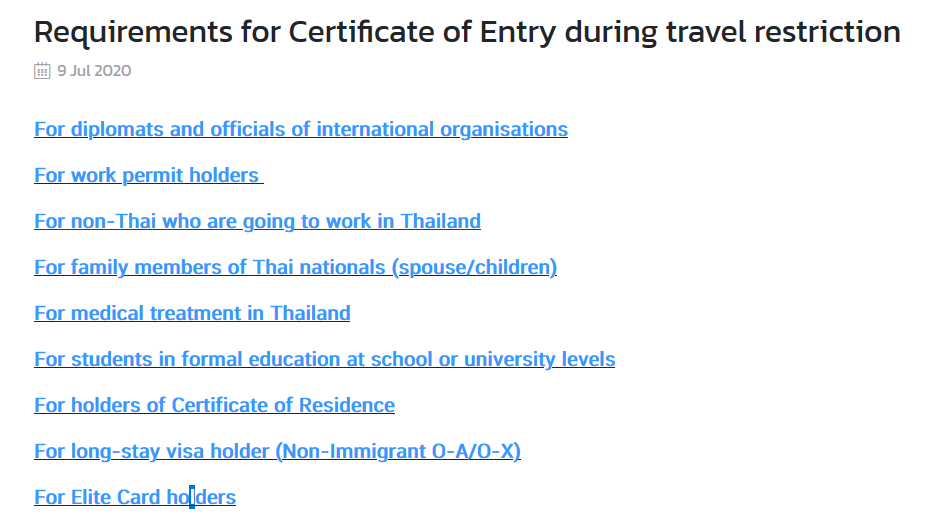Open the work permit holders link

[x=149, y=175]
